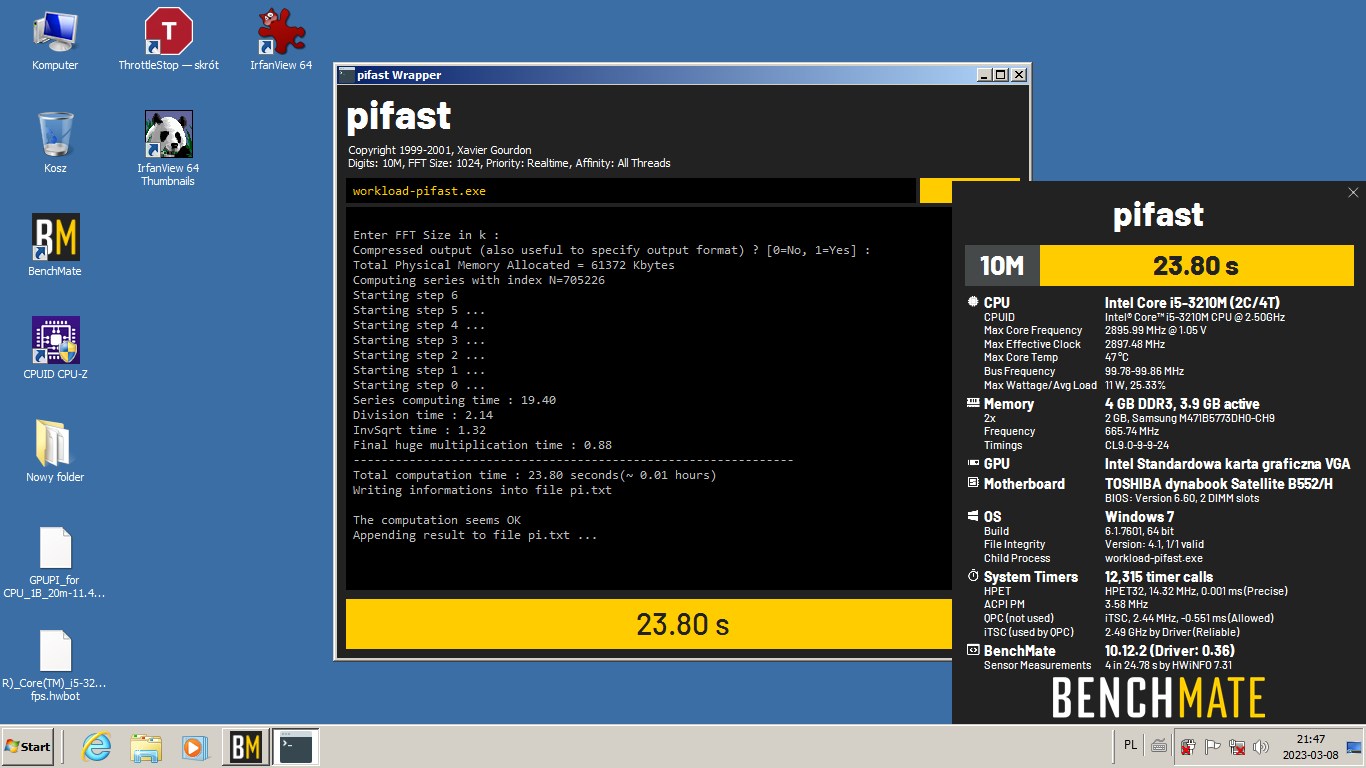Click the show desktop icon beside the clock
The height and width of the screenshot is (768, 1366).
[1354, 747]
